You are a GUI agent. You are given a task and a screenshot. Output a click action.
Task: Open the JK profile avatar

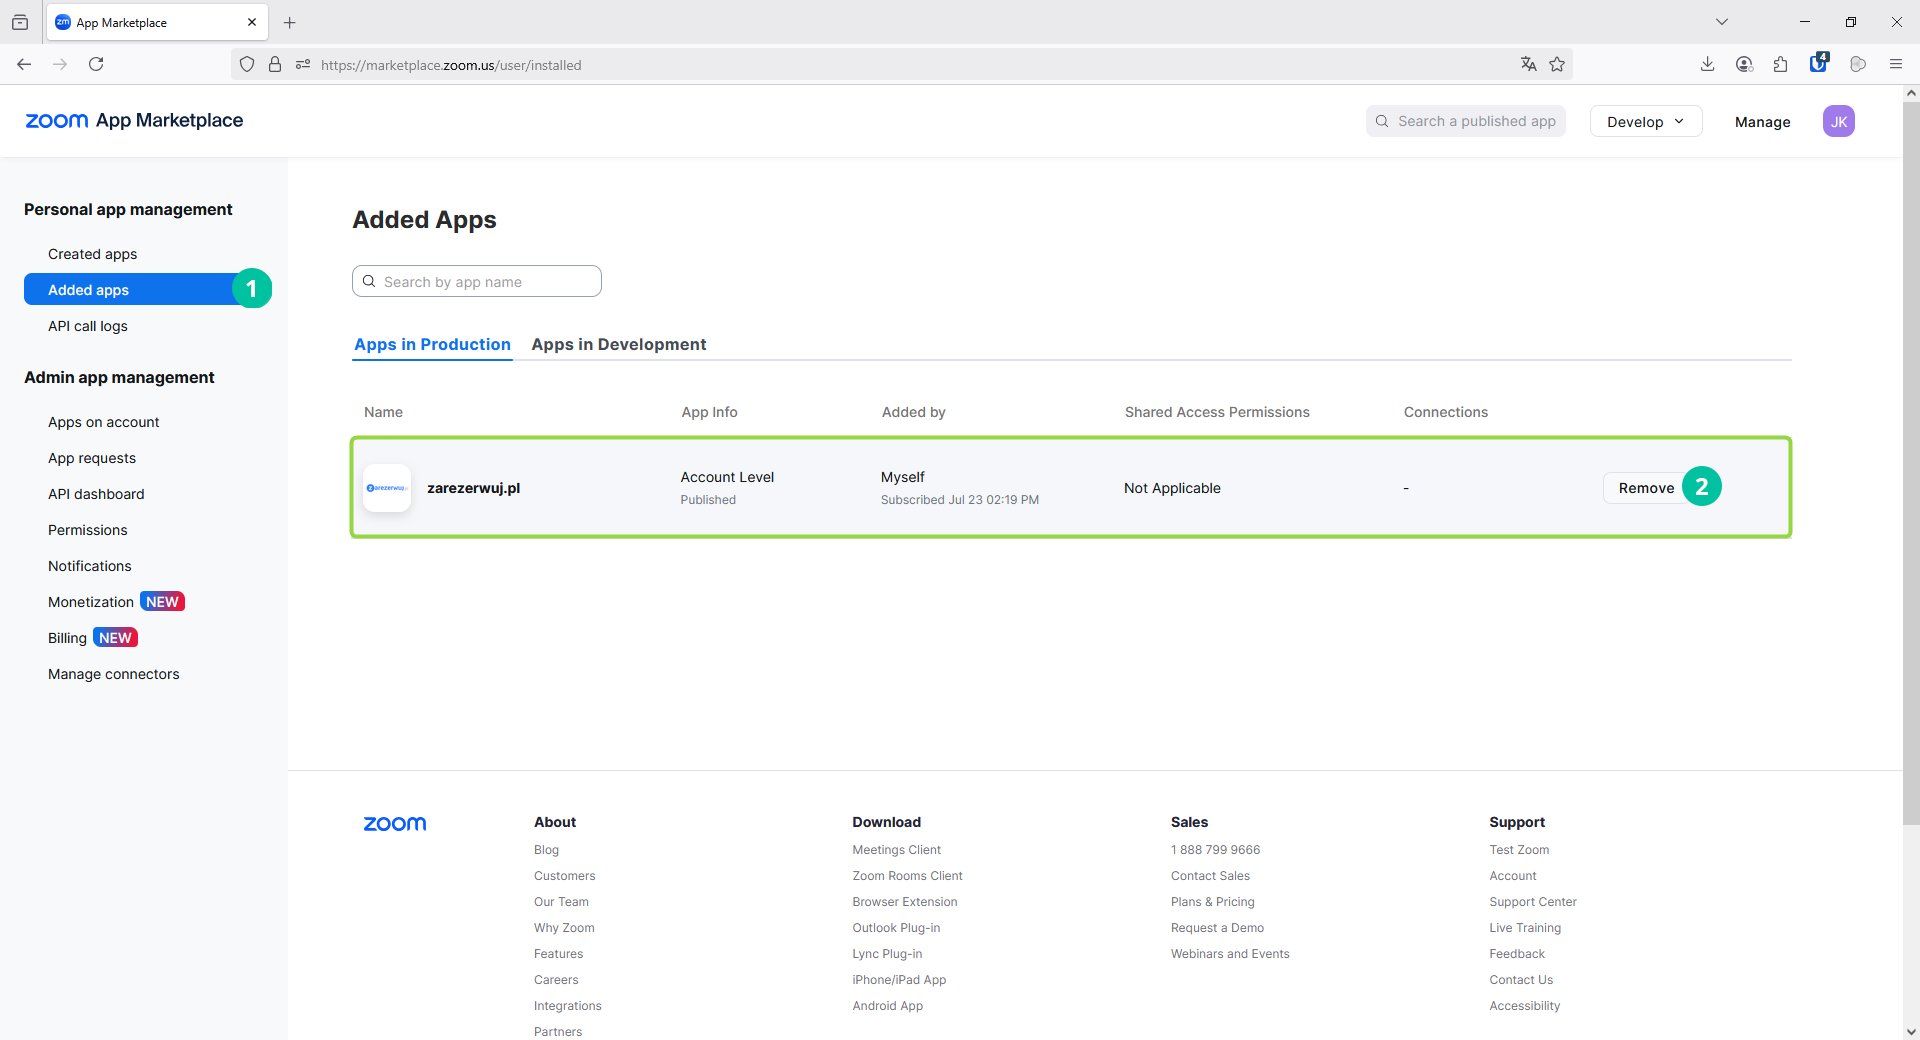pos(1838,121)
